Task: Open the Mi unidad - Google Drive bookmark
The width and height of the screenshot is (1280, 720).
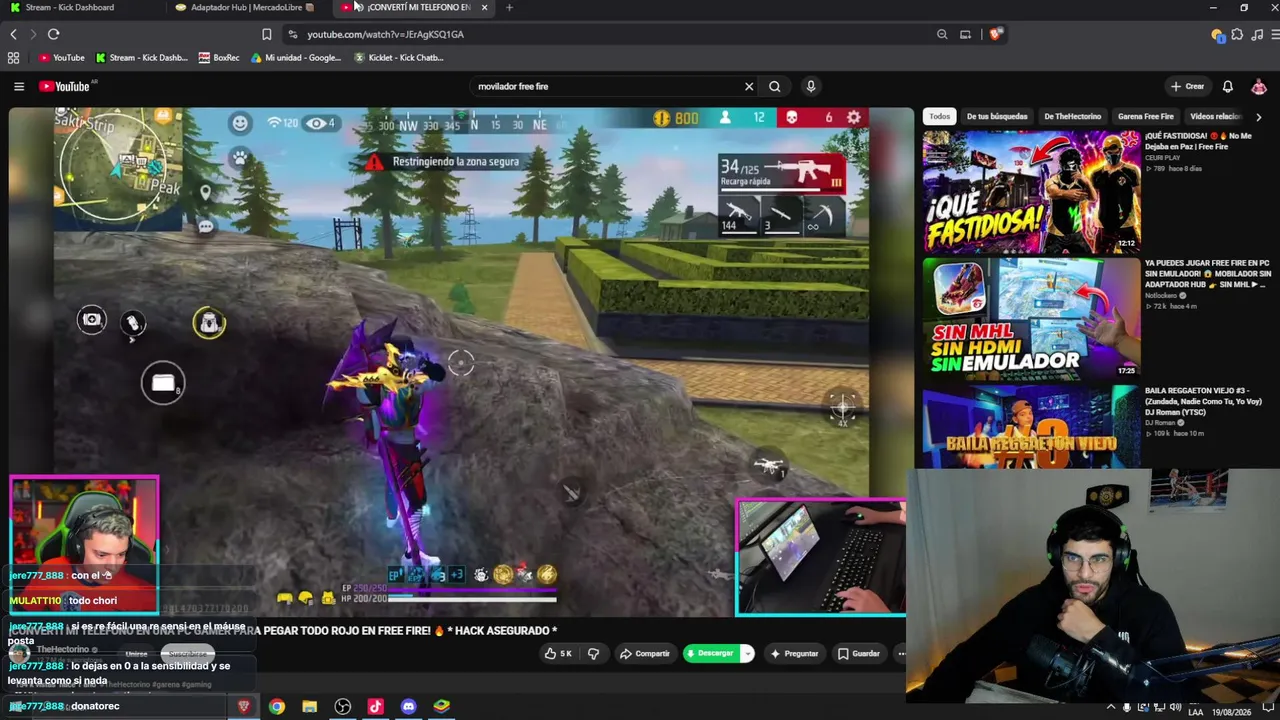Action: click(296, 58)
